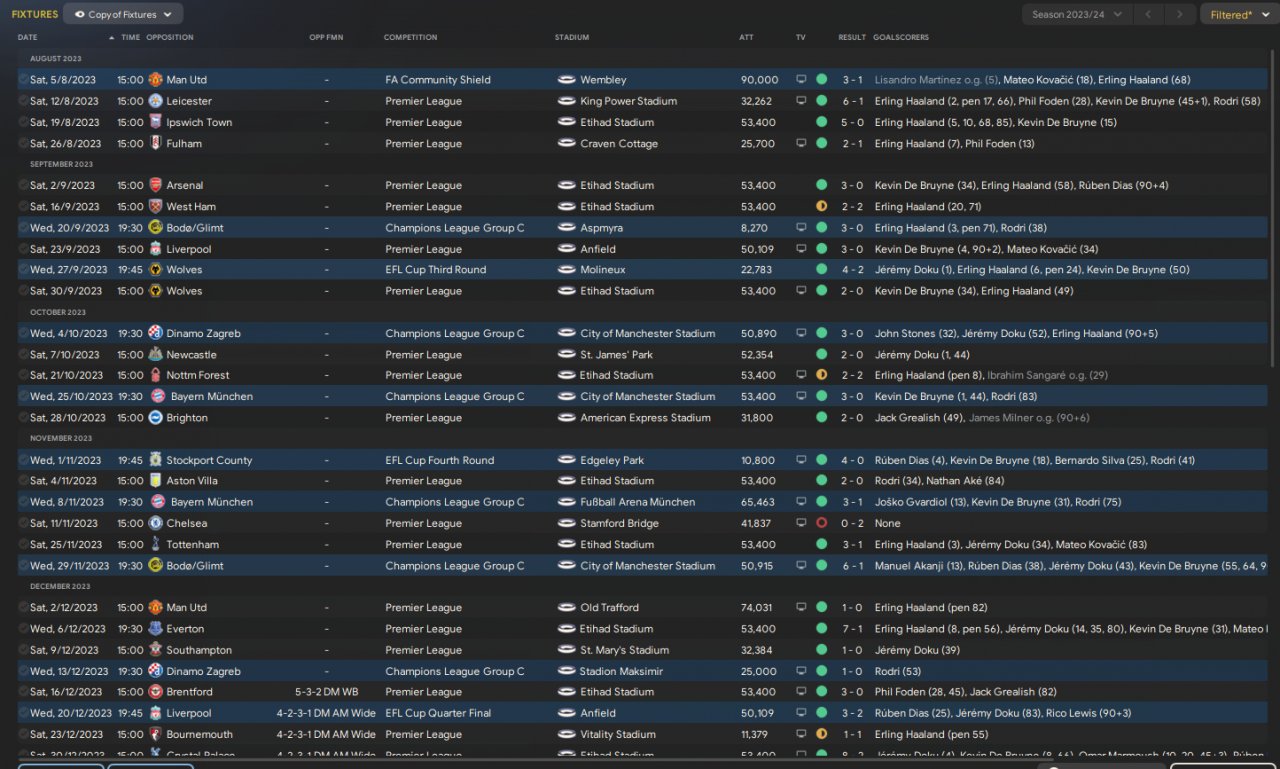Select the St. James' Park stadium name
Image resolution: width=1280 pixels, height=769 pixels.
[617, 354]
